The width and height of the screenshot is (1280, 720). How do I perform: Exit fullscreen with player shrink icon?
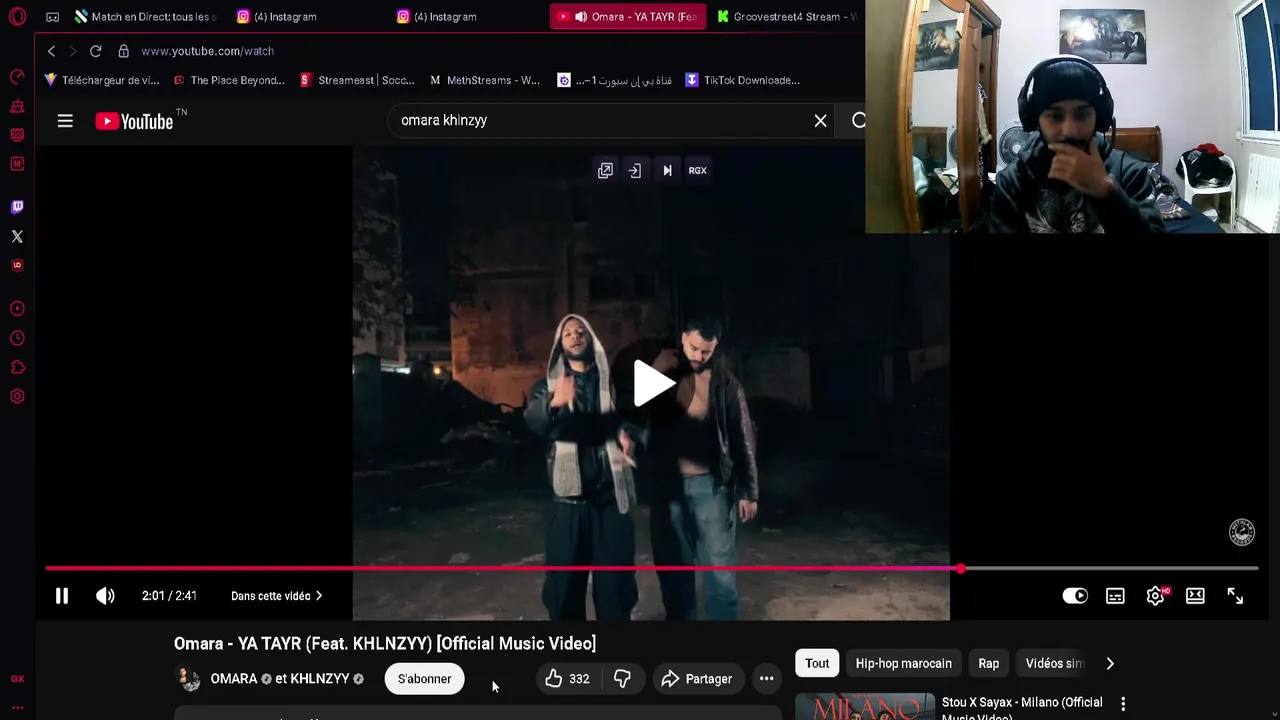tap(1235, 596)
